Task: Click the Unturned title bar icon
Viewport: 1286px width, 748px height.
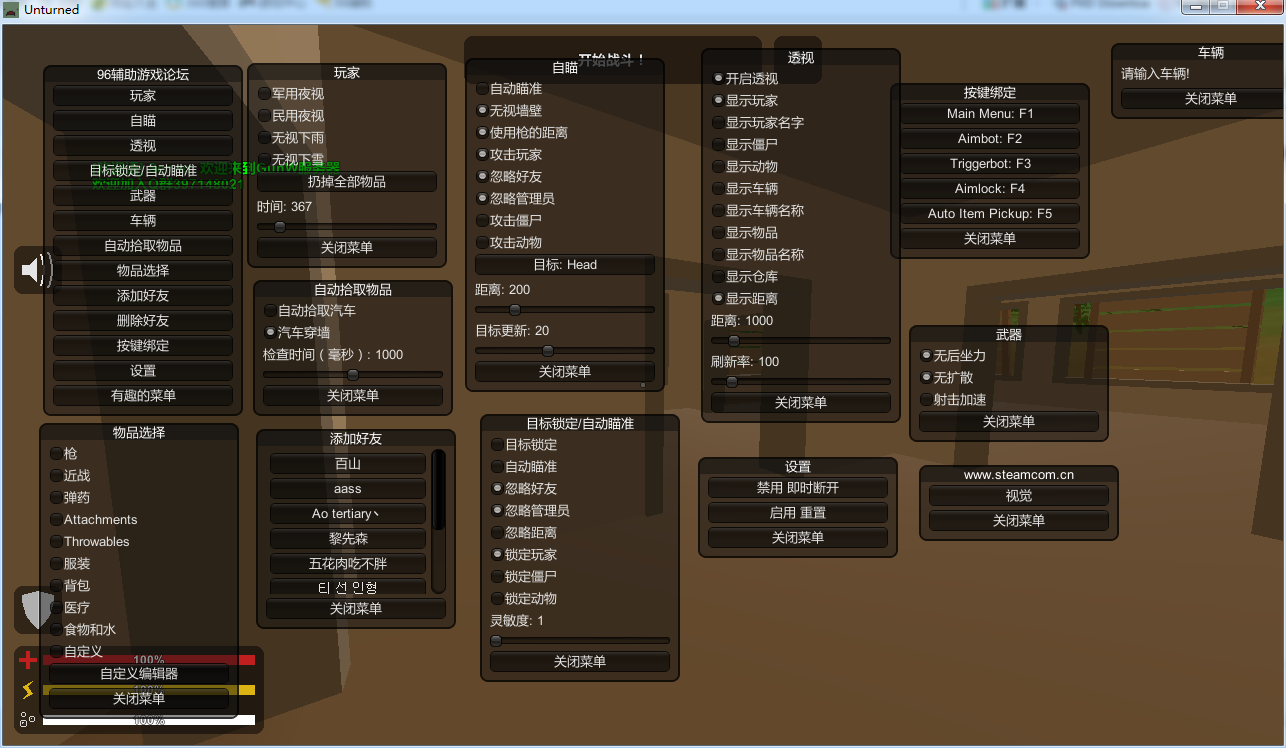Action: [x=11, y=10]
